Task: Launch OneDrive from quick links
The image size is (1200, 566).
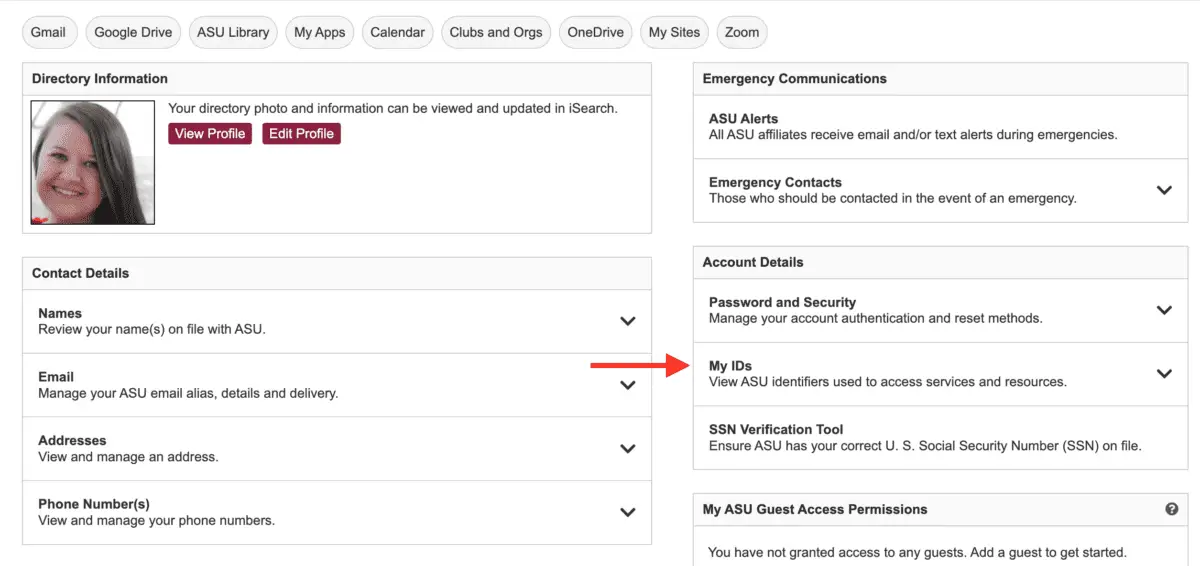Action: click(595, 32)
